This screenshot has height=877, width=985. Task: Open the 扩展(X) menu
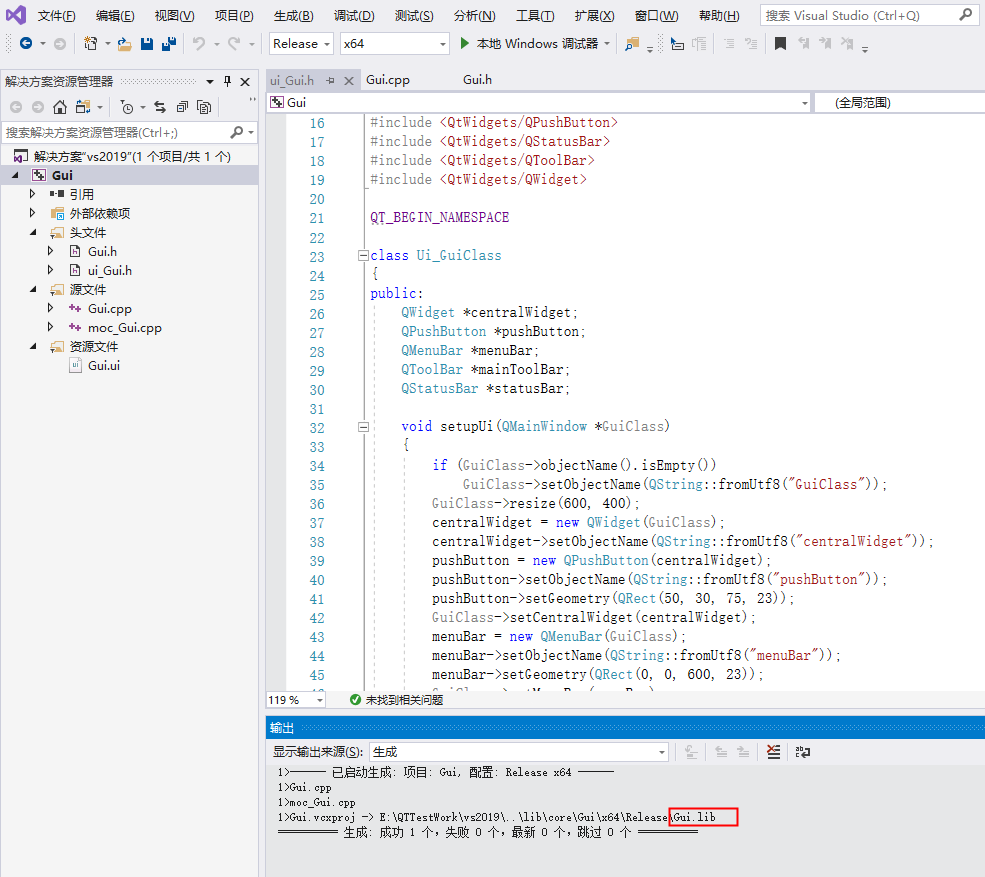pyautogui.click(x=594, y=16)
